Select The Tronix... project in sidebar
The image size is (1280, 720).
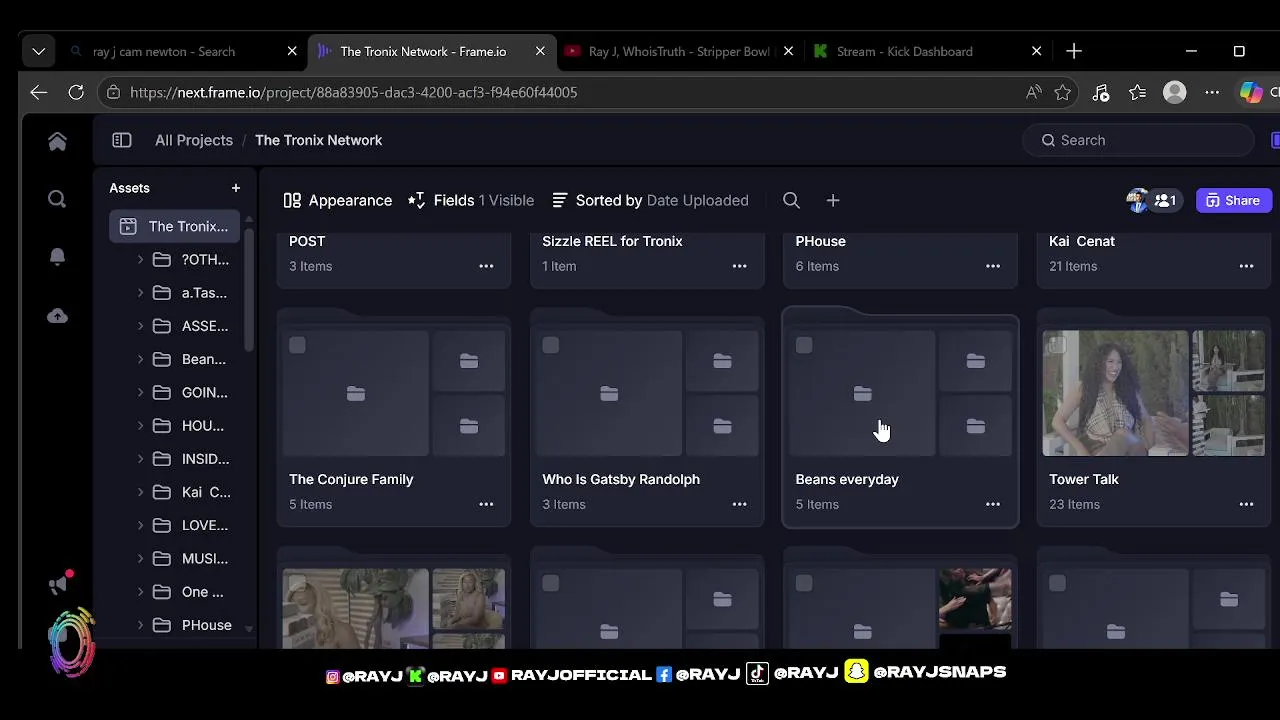tap(175, 226)
